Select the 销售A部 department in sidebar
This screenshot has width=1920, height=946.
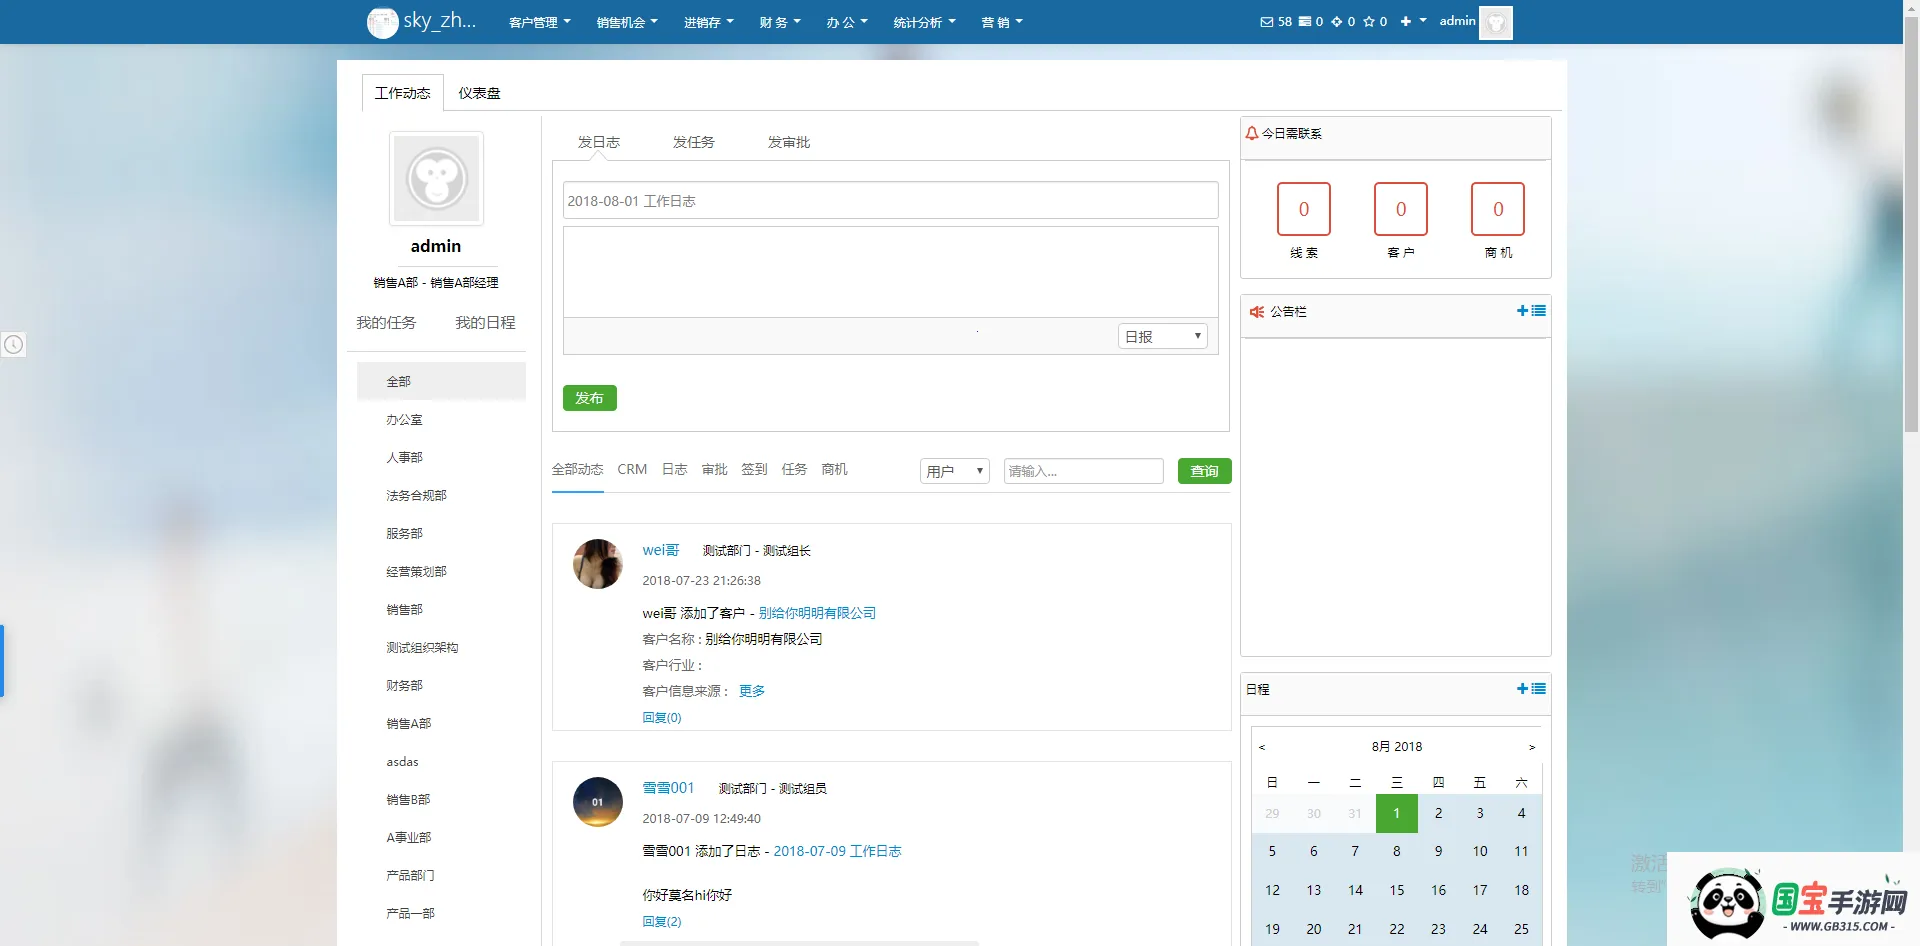pyautogui.click(x=408, y=723)
